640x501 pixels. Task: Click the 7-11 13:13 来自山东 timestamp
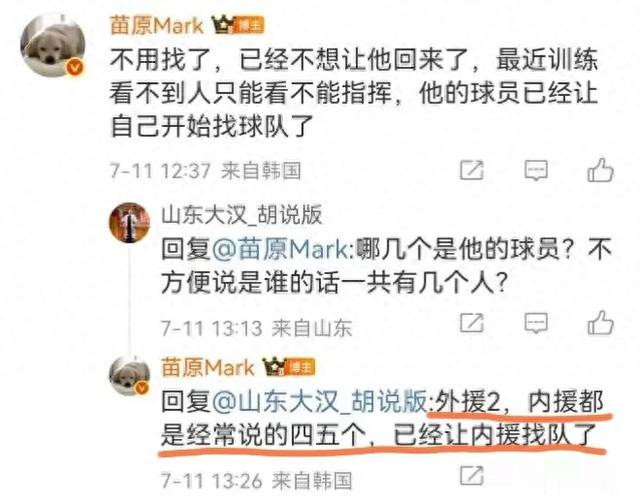point(256,328)
